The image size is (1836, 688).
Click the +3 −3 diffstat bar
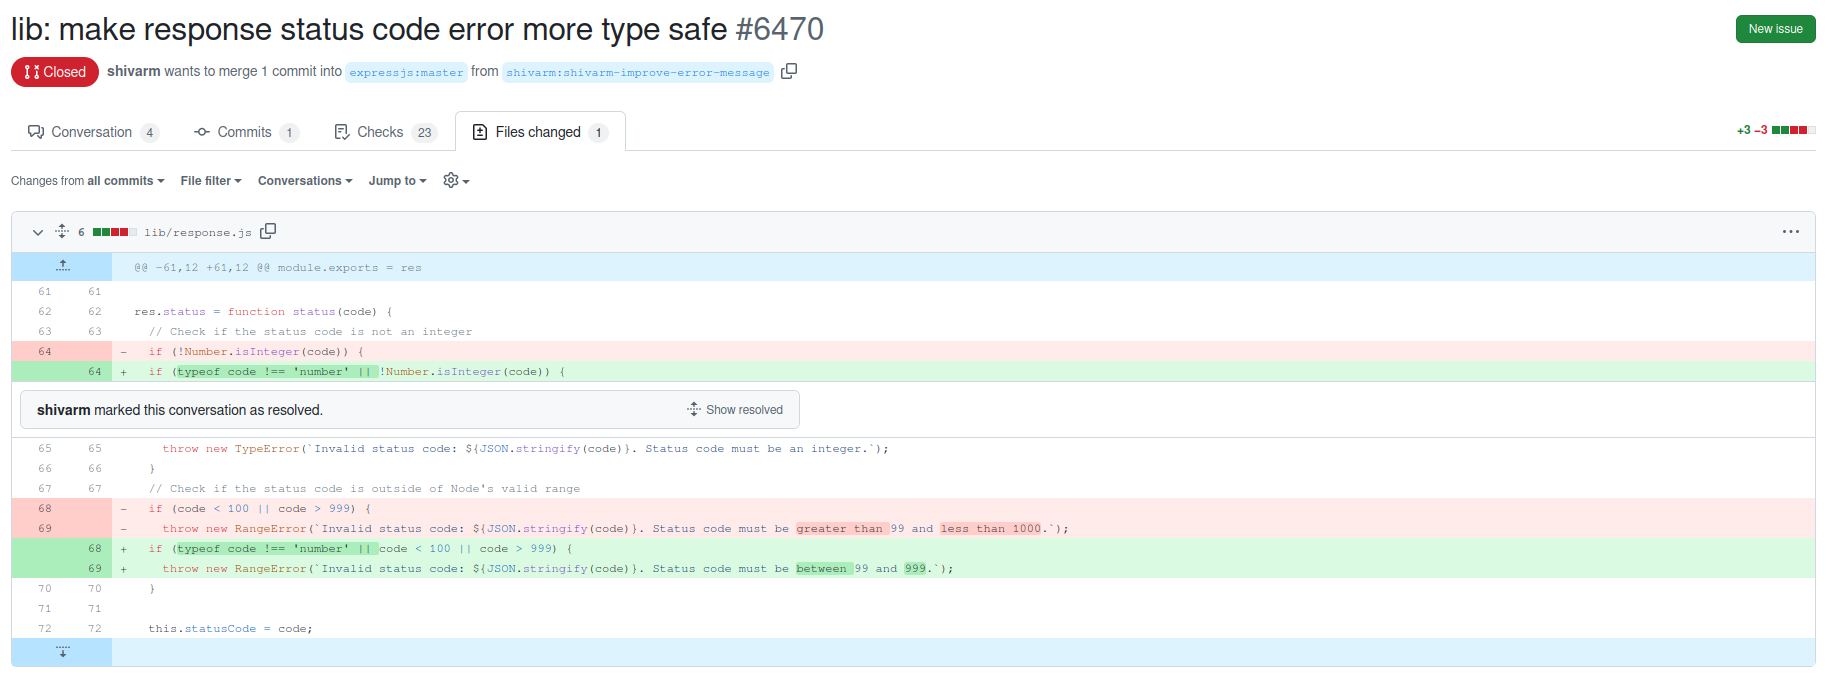(1776, 130)
